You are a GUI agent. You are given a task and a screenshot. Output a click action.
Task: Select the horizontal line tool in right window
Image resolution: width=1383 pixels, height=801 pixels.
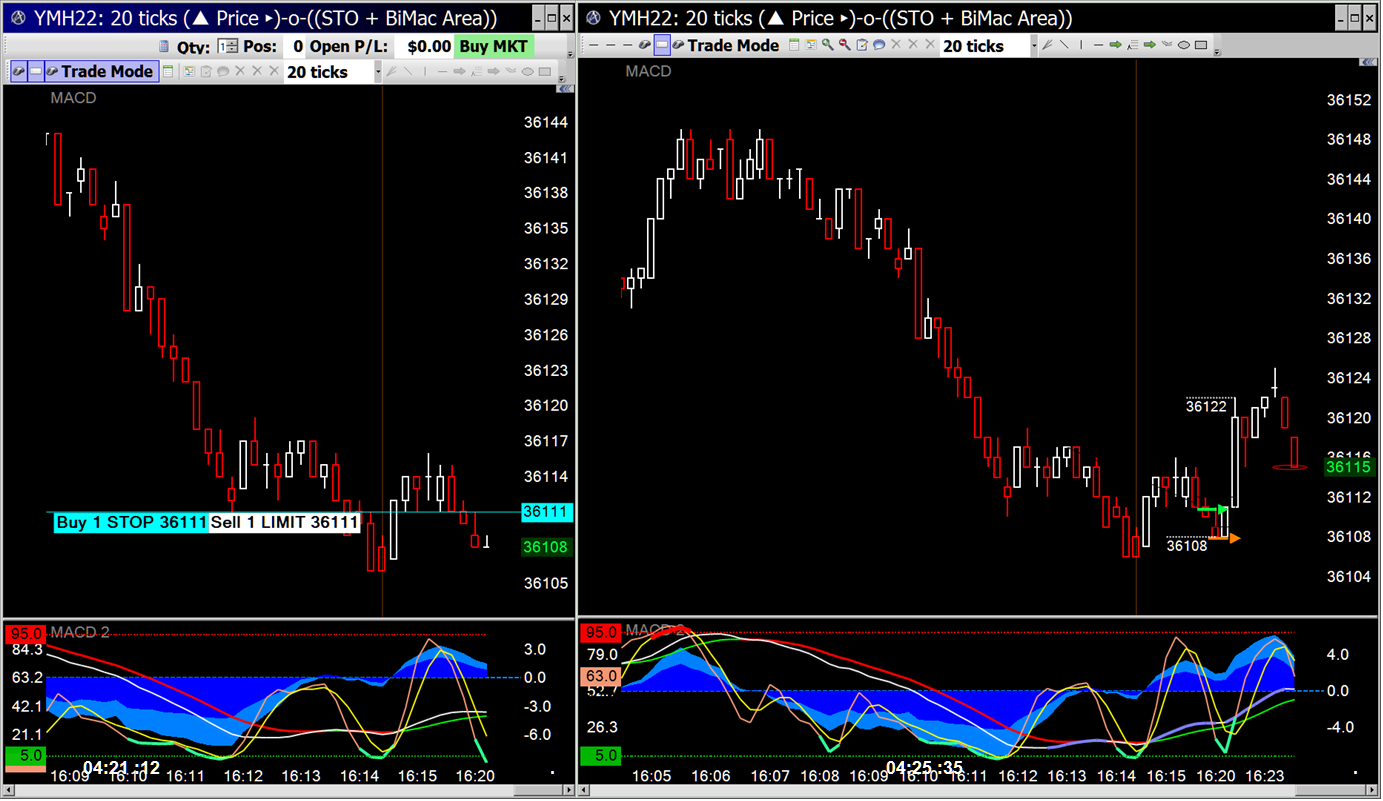click(1098, 45)
